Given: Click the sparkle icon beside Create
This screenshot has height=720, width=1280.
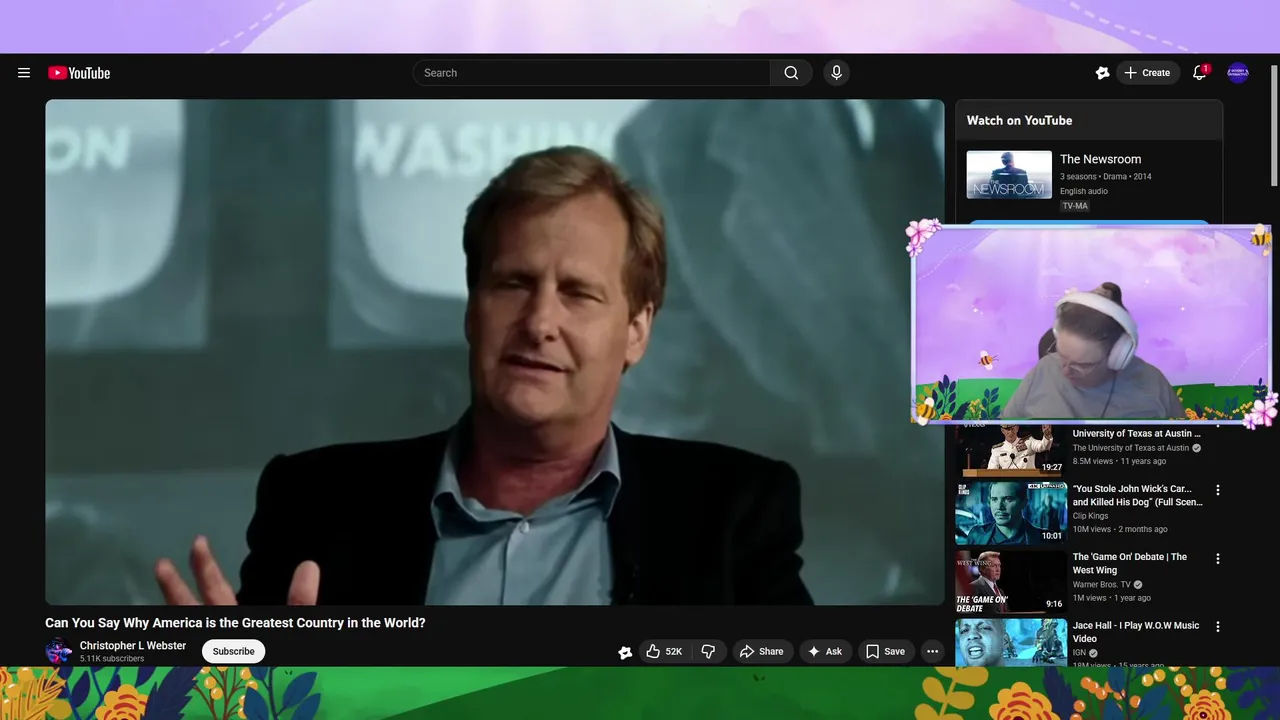Looking at the screenshot, I should pyautogui.click(x=1102, y=73).
